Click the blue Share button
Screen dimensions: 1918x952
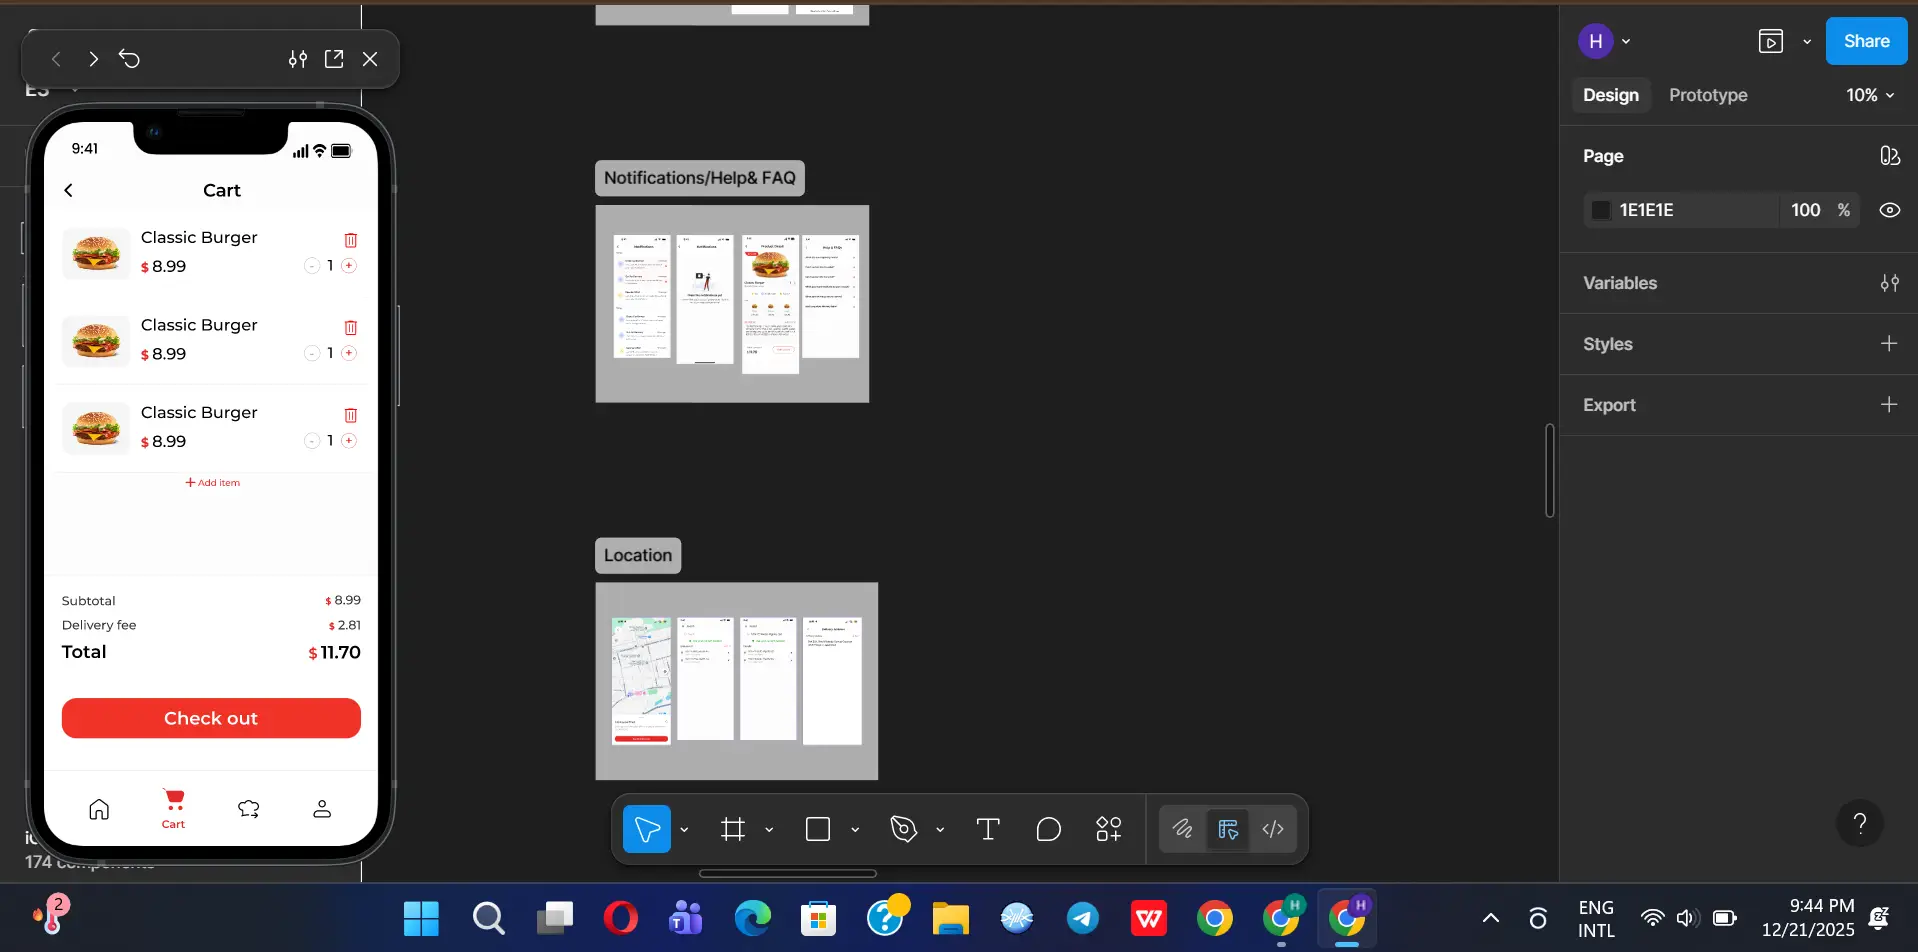(x=1866, y=41)
